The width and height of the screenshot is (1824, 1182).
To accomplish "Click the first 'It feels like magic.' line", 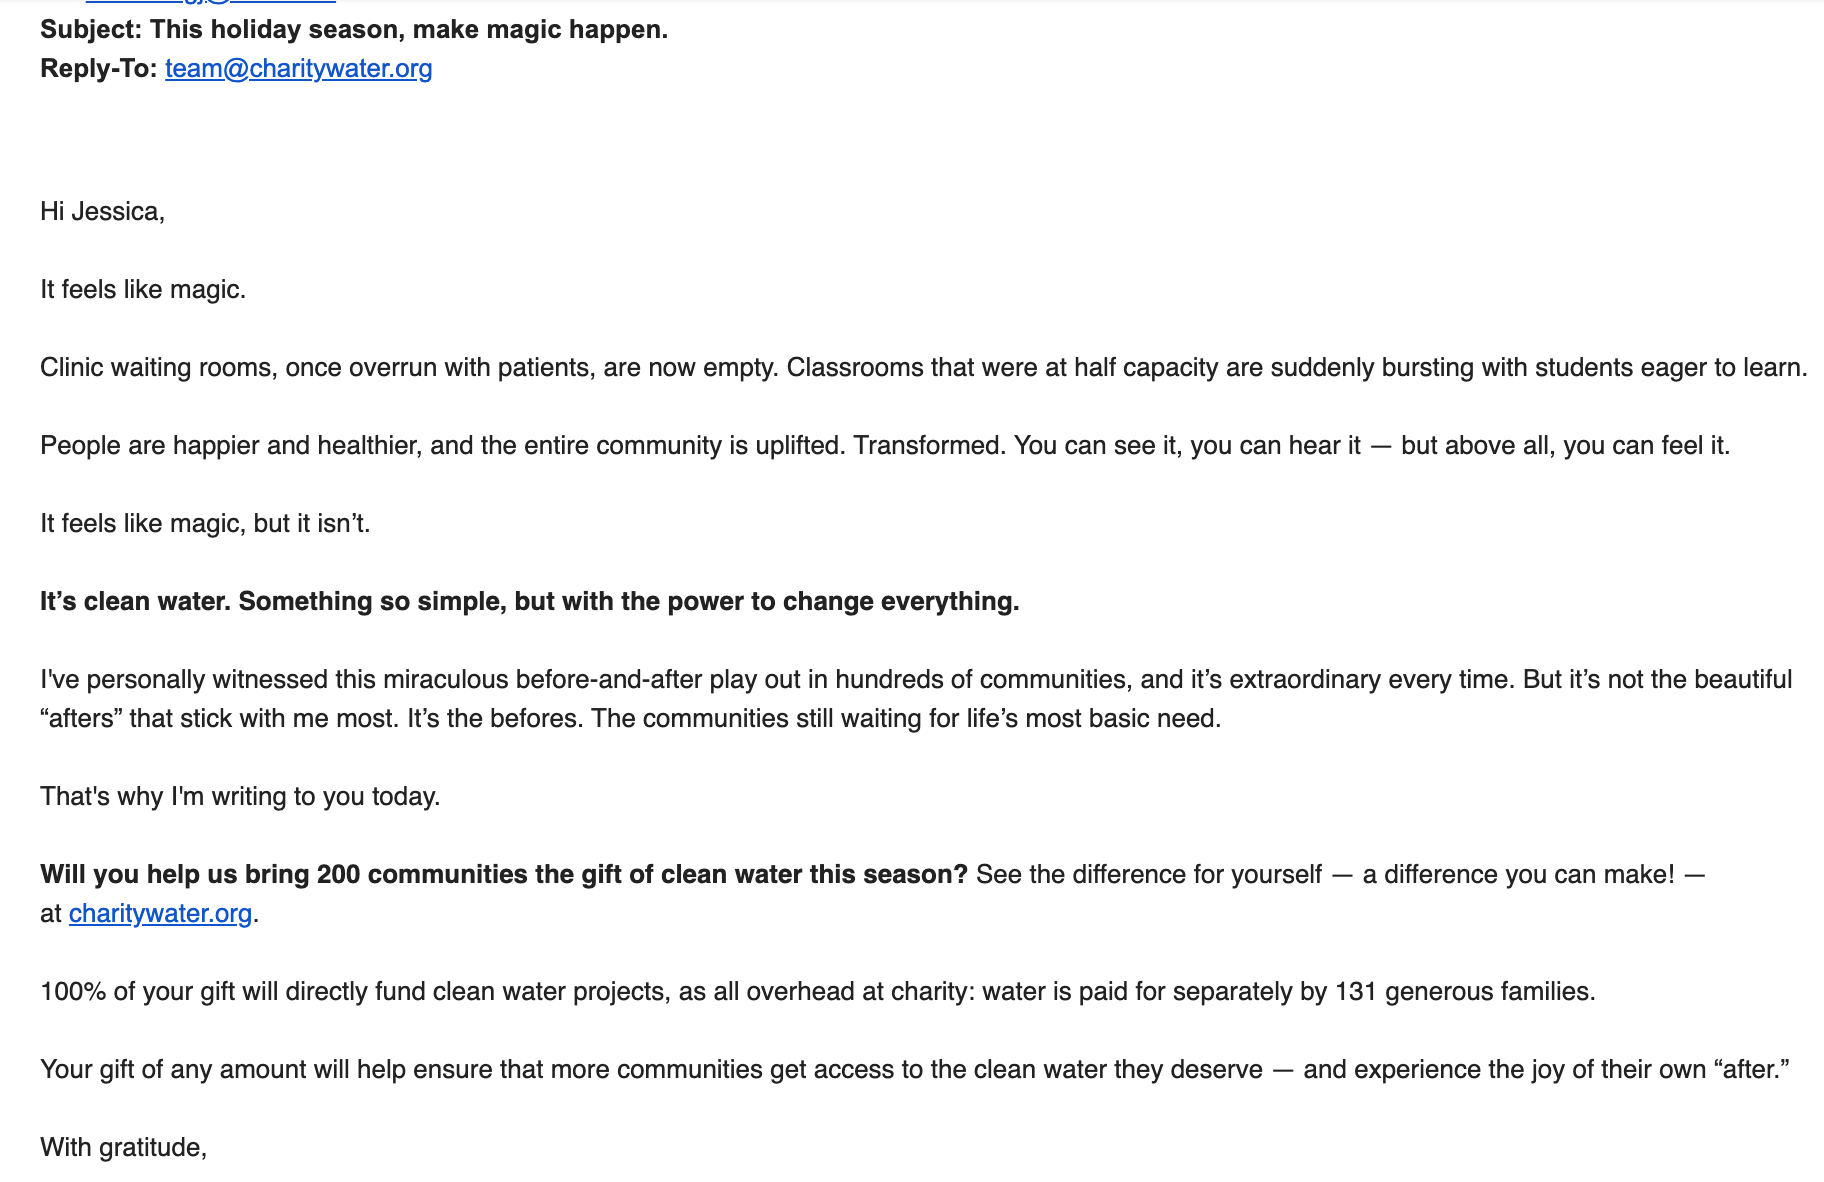I will 143,289.
